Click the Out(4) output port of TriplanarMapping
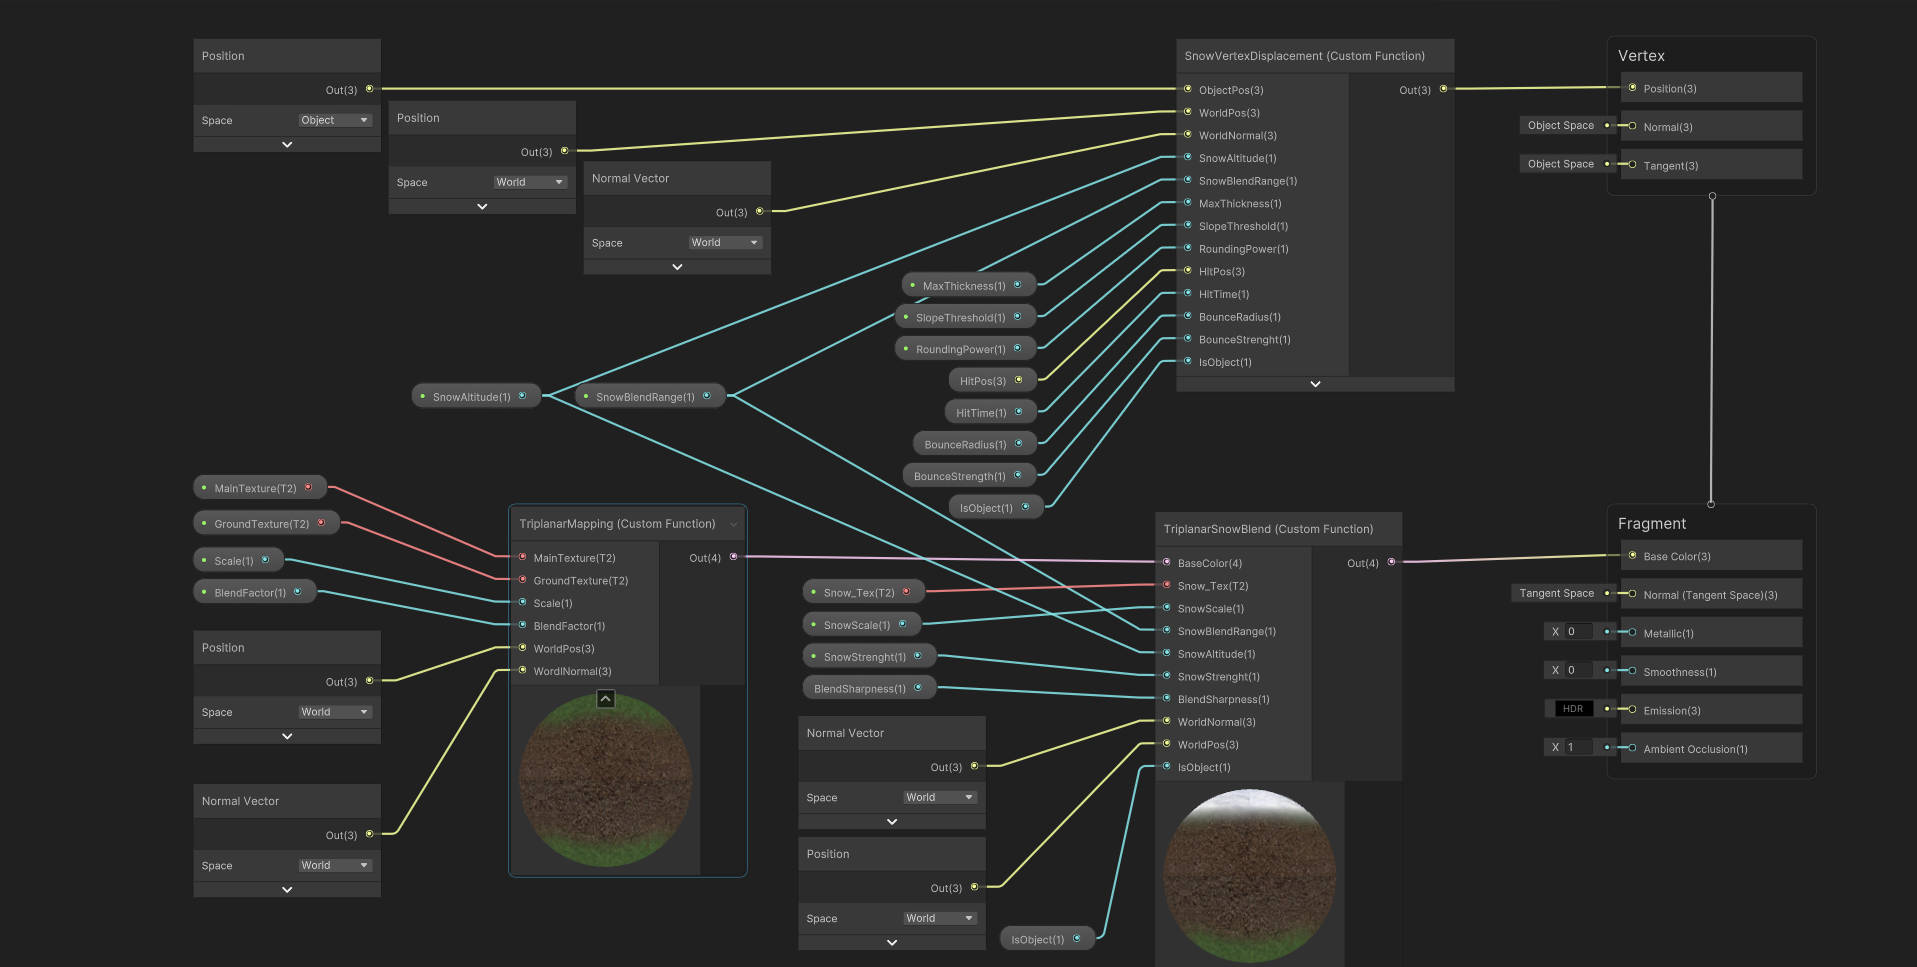 [x=733, y=557]
